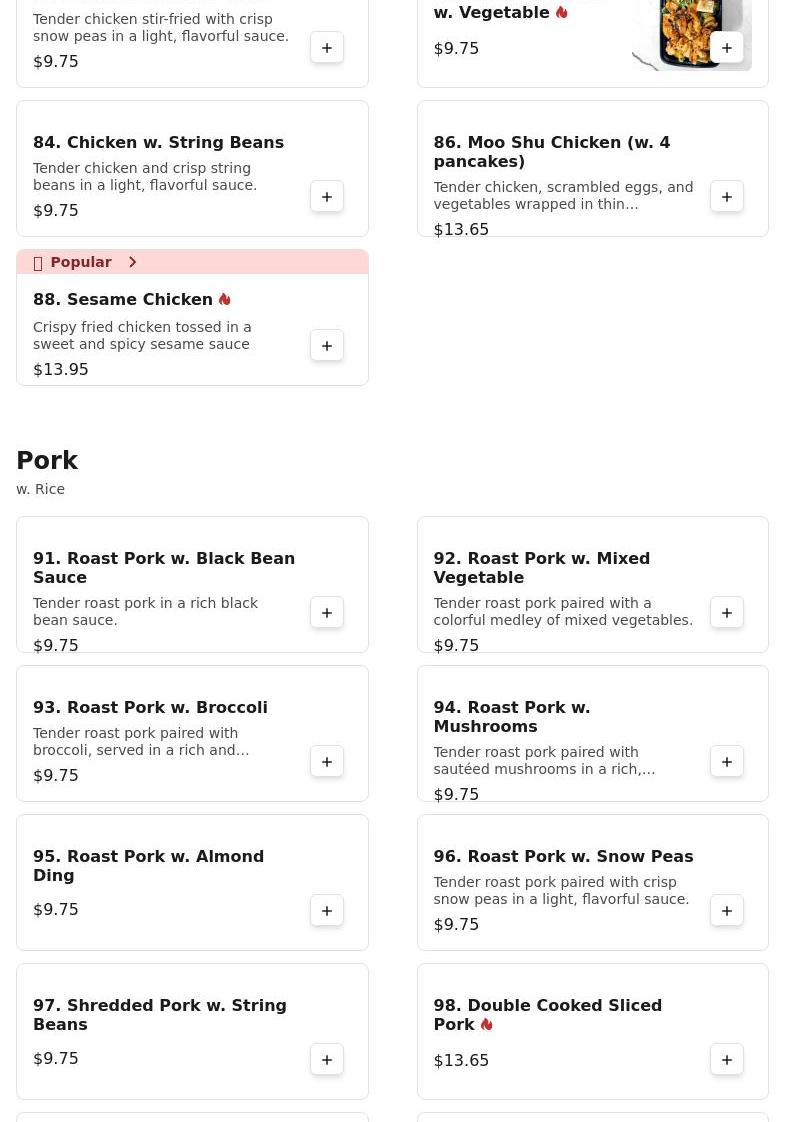Expand the Popular badge chevron
Screen dimensions: 785x1122
tap(132, 262)
